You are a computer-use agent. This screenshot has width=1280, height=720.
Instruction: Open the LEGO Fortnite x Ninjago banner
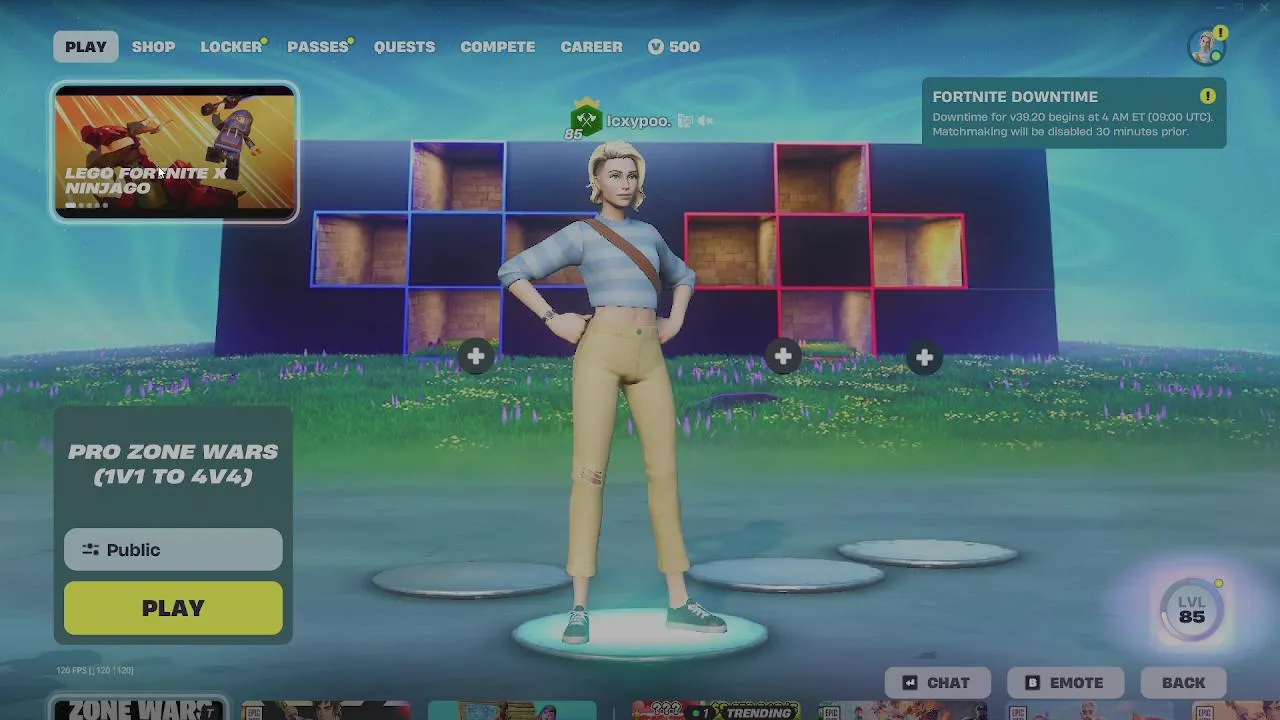175,152
